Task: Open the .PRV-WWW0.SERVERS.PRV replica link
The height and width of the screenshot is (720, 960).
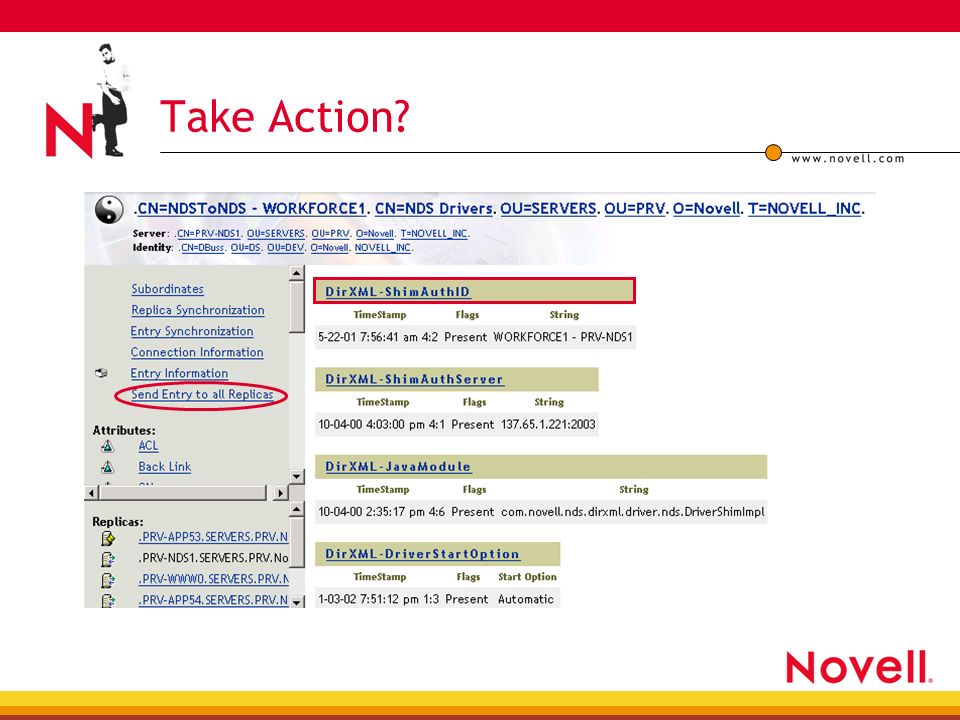Action: [213, 579]
